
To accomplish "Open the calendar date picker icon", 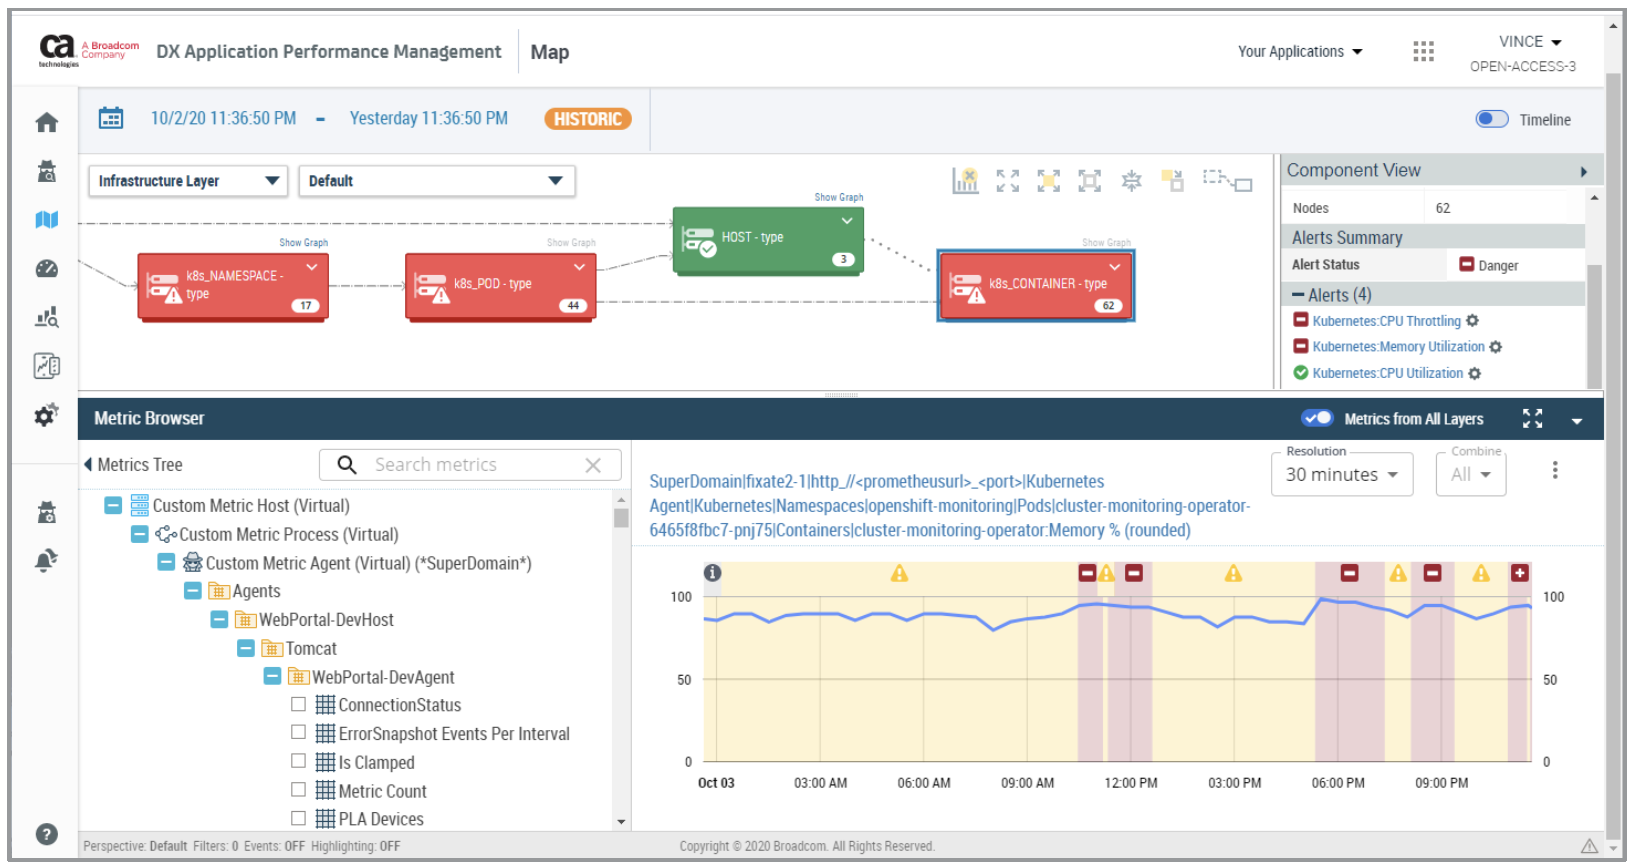I will (111, 118).
